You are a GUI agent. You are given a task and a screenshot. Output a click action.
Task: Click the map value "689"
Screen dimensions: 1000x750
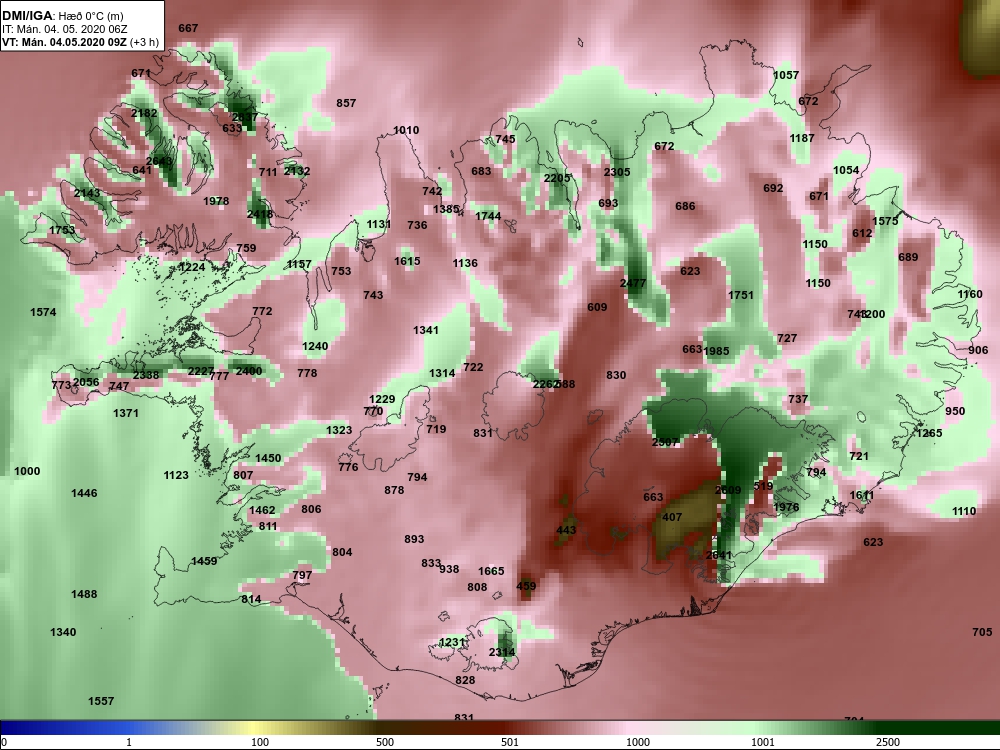tap(908, 257)
